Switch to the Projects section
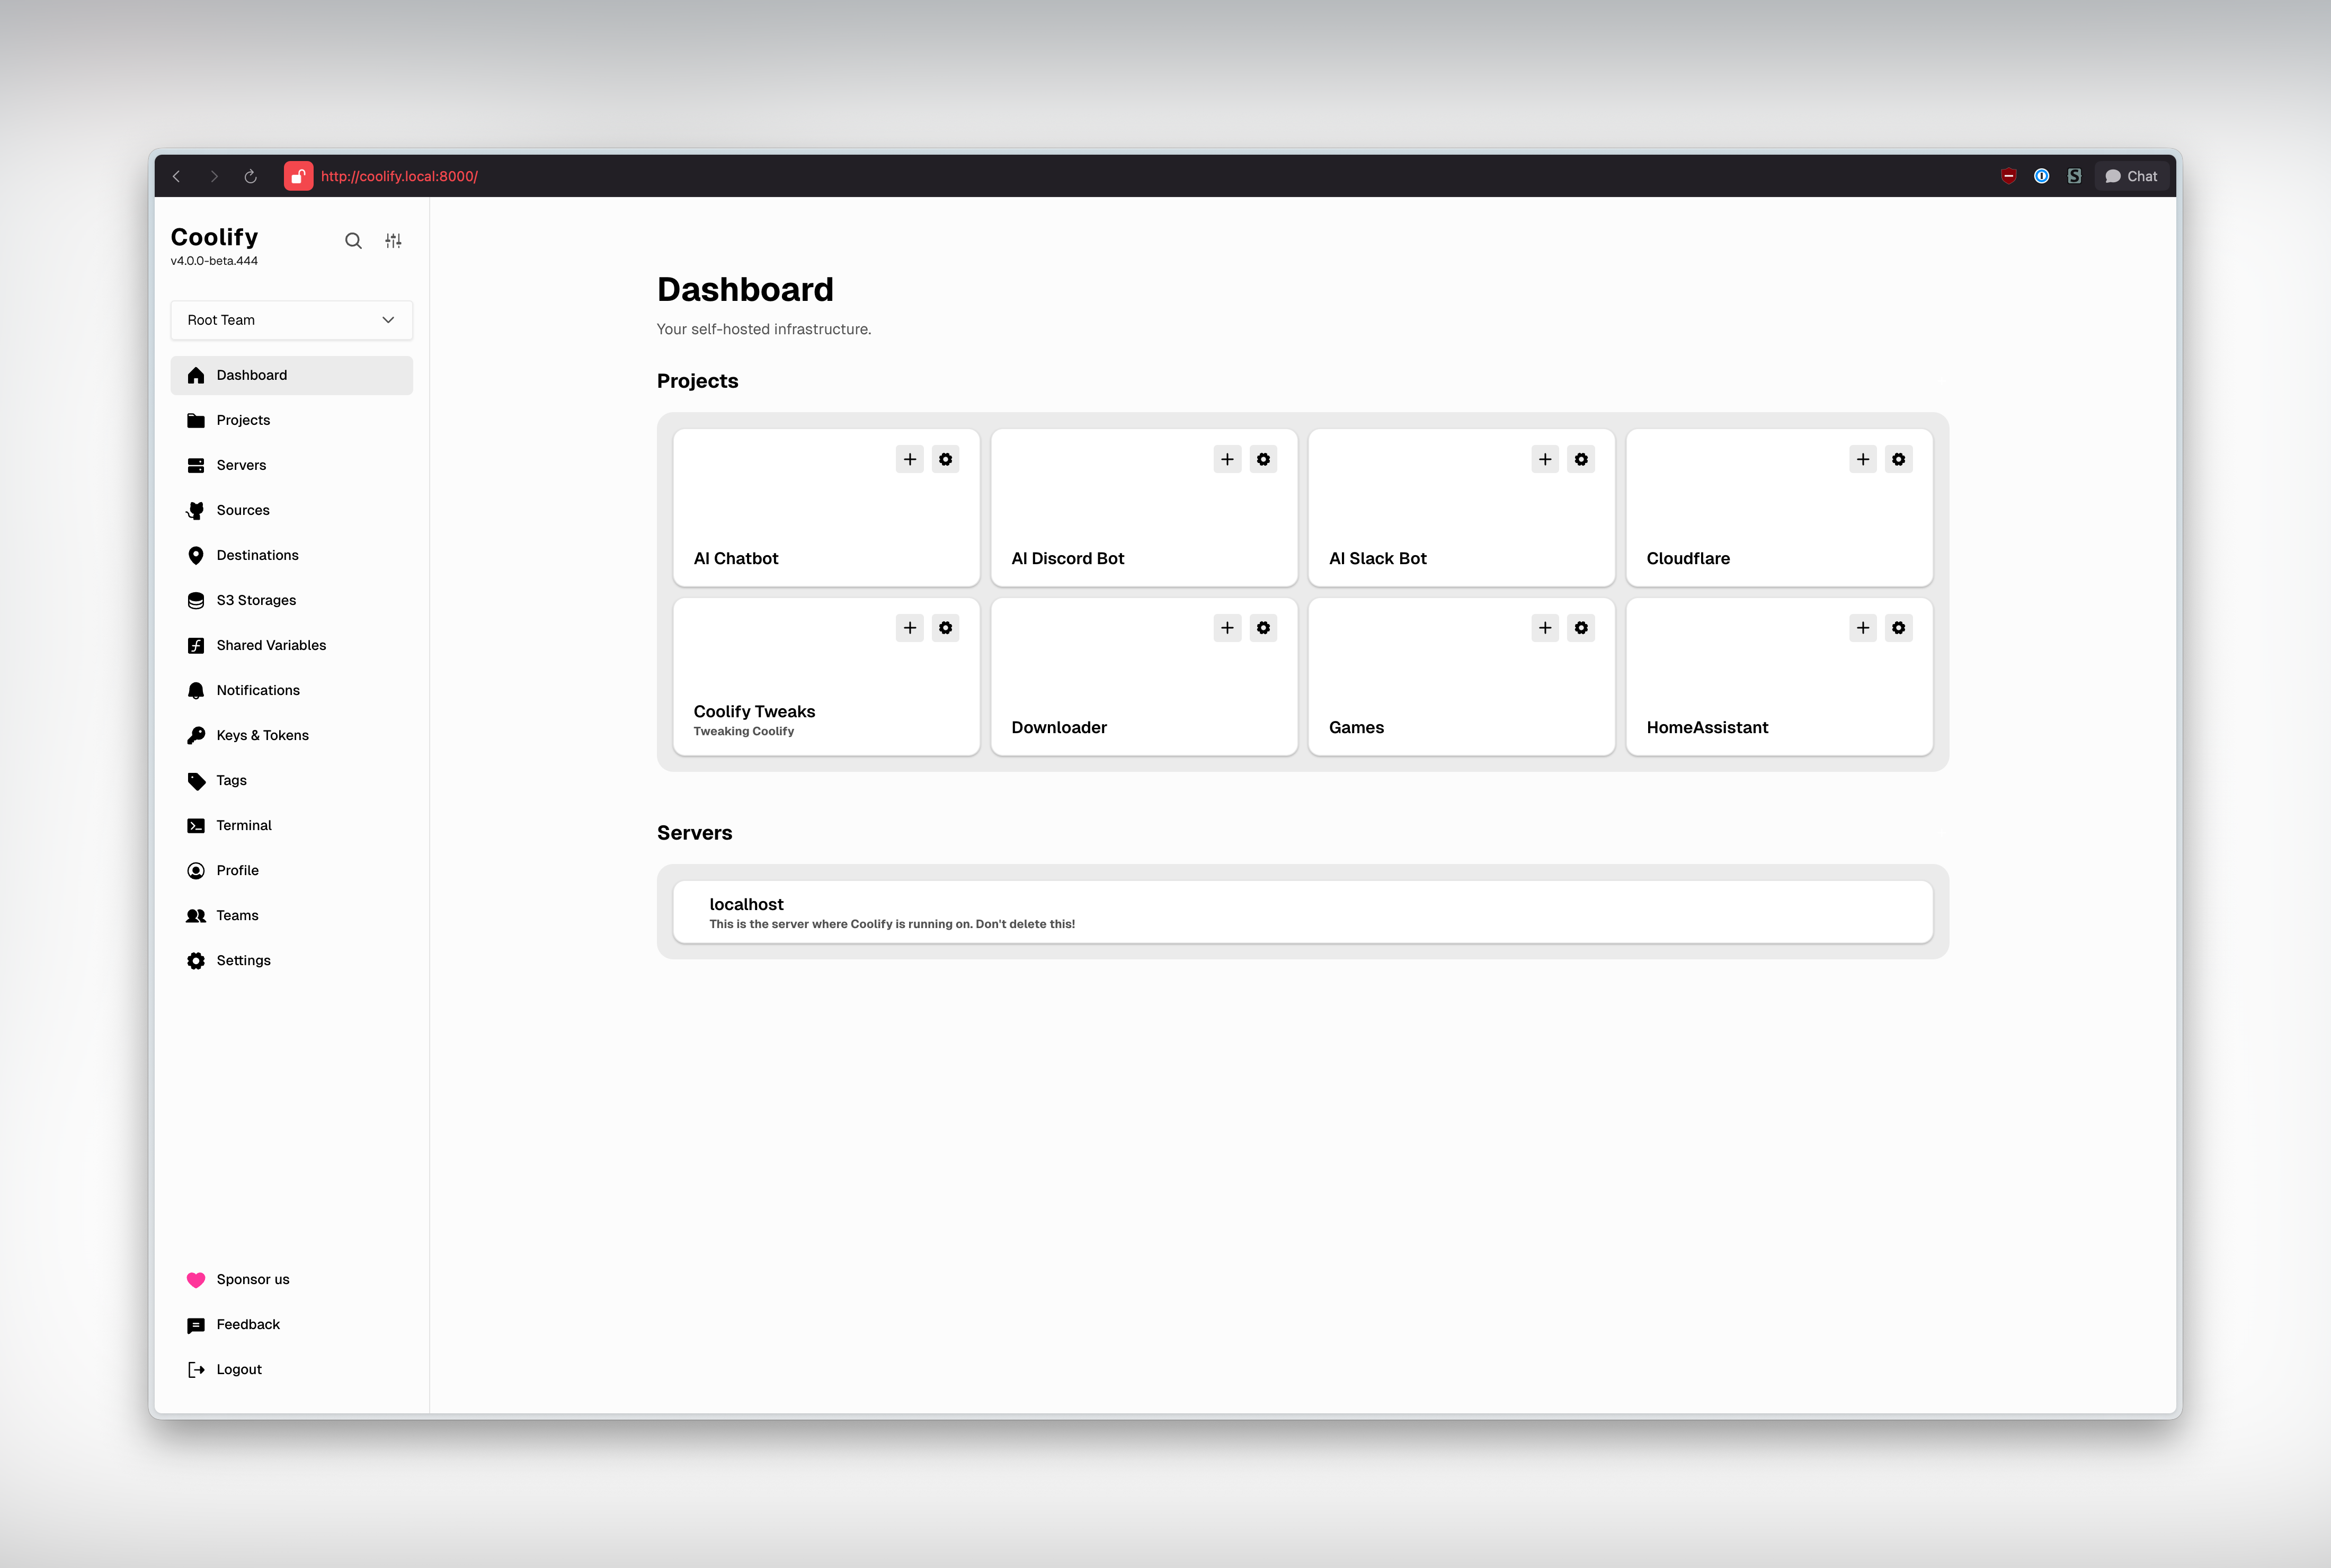 coord(243,419)
